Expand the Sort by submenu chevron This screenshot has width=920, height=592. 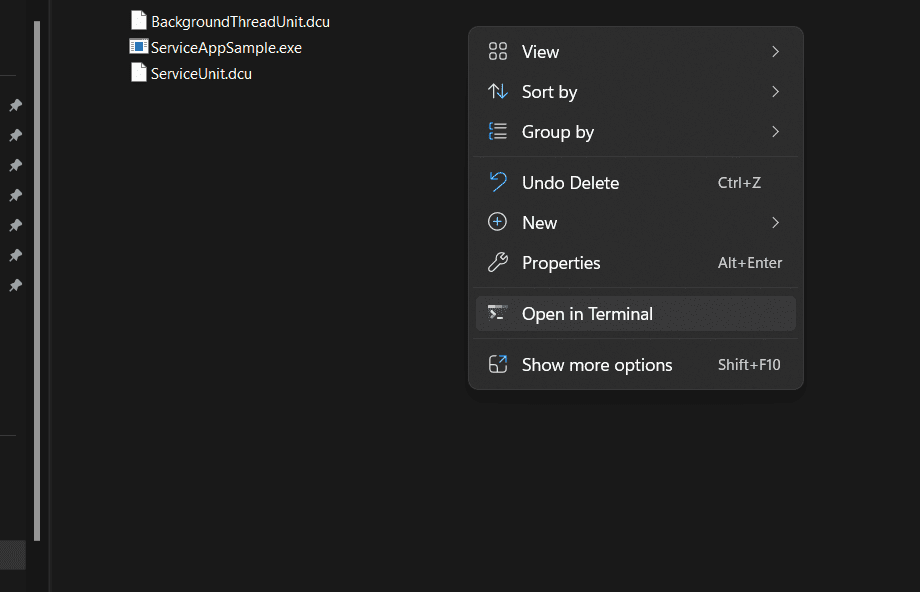(775, 92)
